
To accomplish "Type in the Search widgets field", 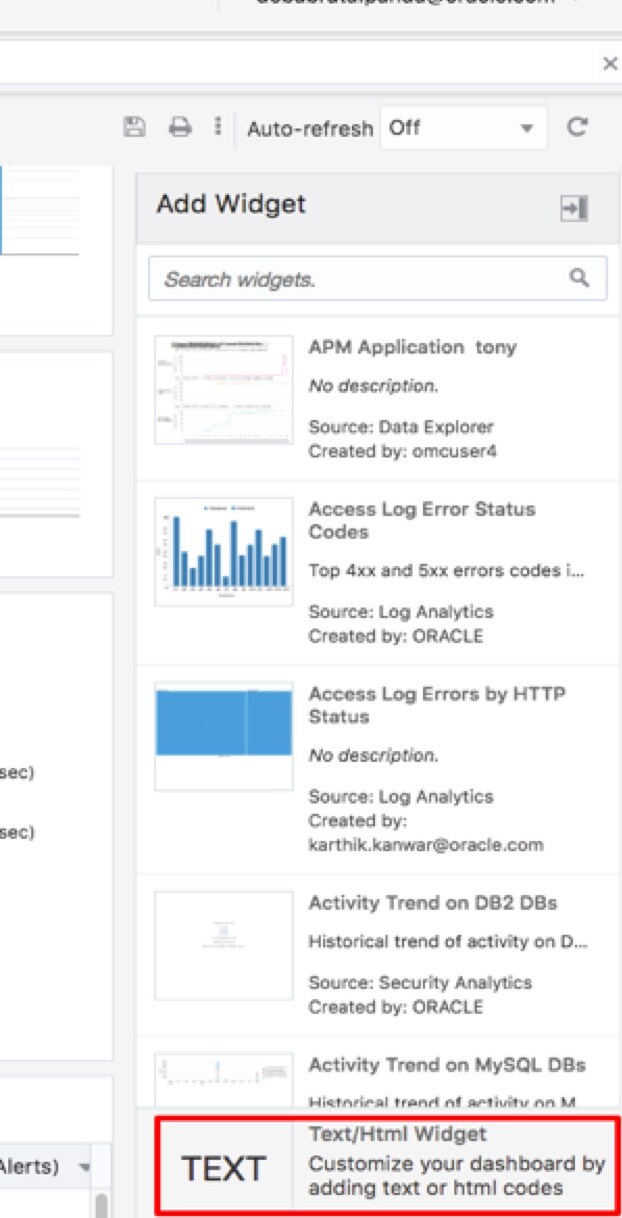I will pos(360,279).
